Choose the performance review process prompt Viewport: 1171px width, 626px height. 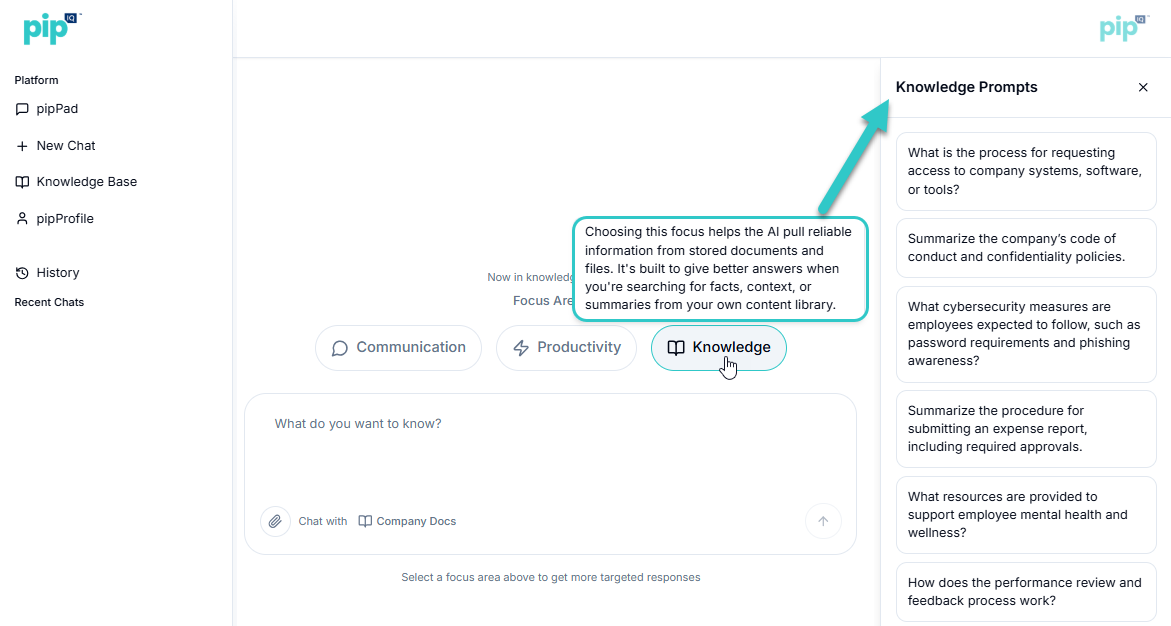(x=1026, y=592)
